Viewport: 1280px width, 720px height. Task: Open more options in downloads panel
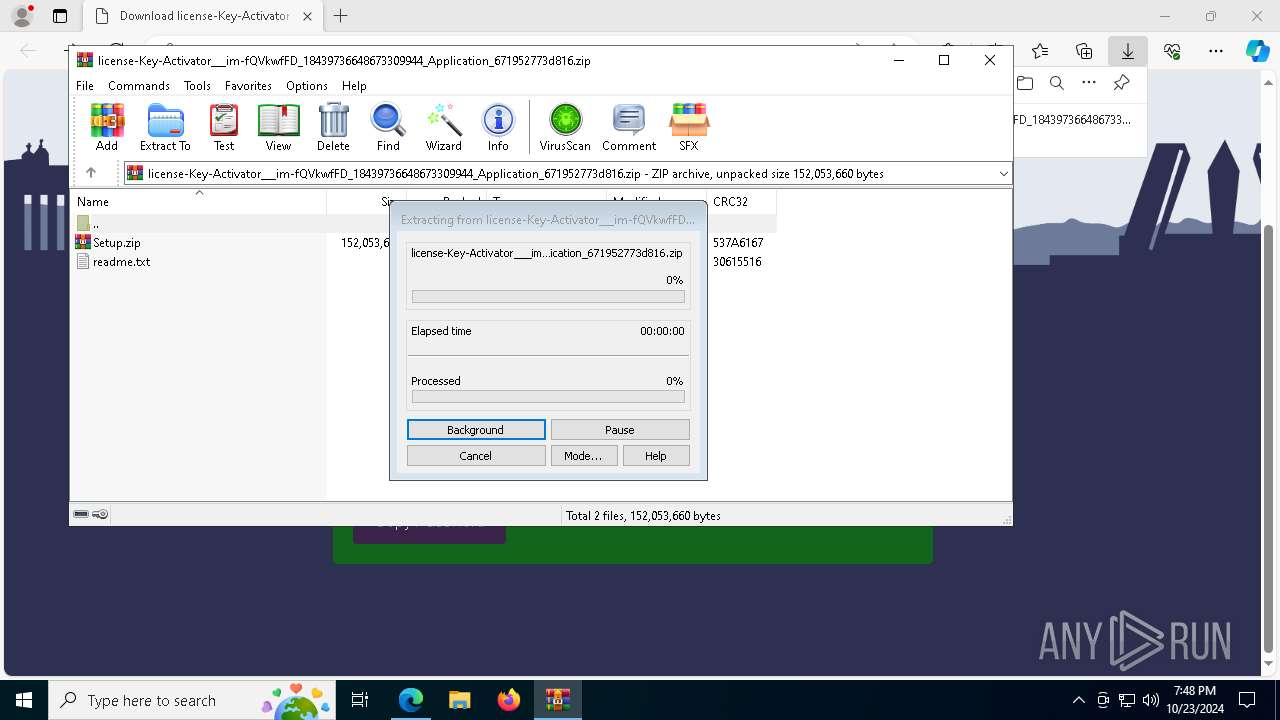tap(1089, 84)
